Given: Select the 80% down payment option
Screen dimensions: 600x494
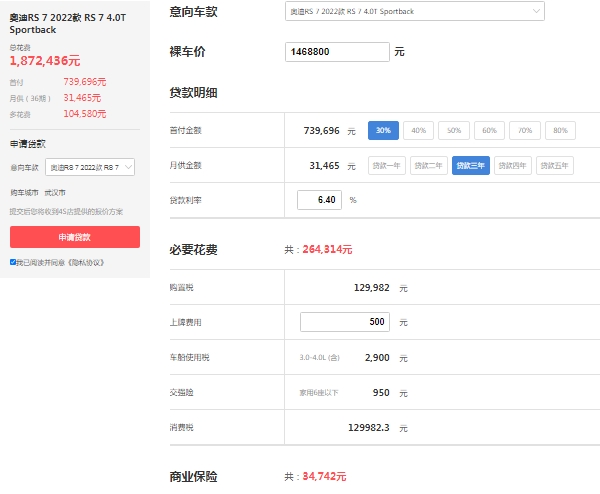Looking at the screenshot, I should (559, 130).
